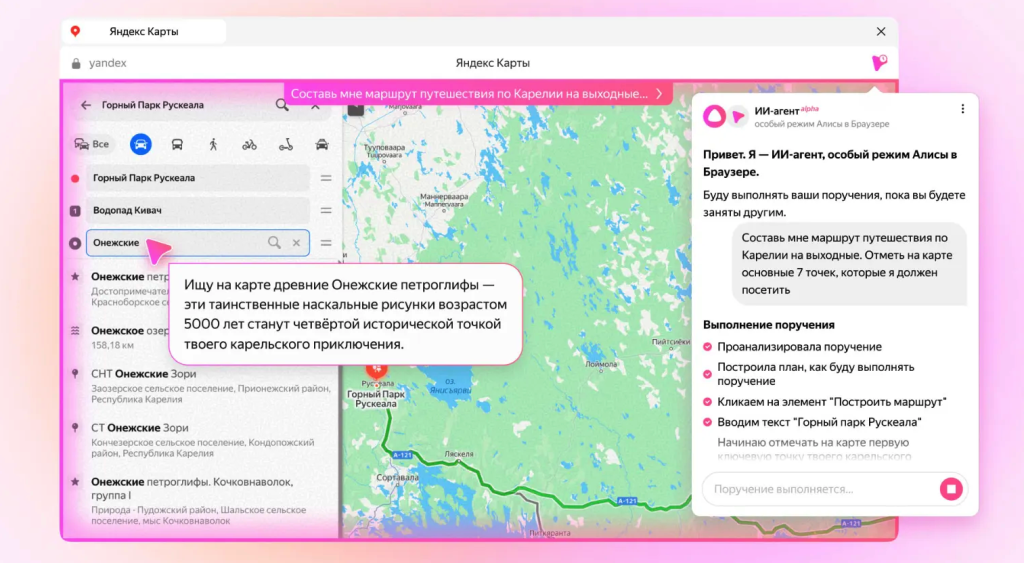
Task: Stop the running AI agent task
Action: point(950,489)
